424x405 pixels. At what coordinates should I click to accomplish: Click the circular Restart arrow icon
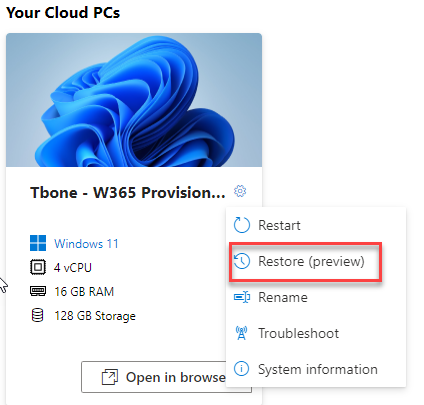click(241, 225)
